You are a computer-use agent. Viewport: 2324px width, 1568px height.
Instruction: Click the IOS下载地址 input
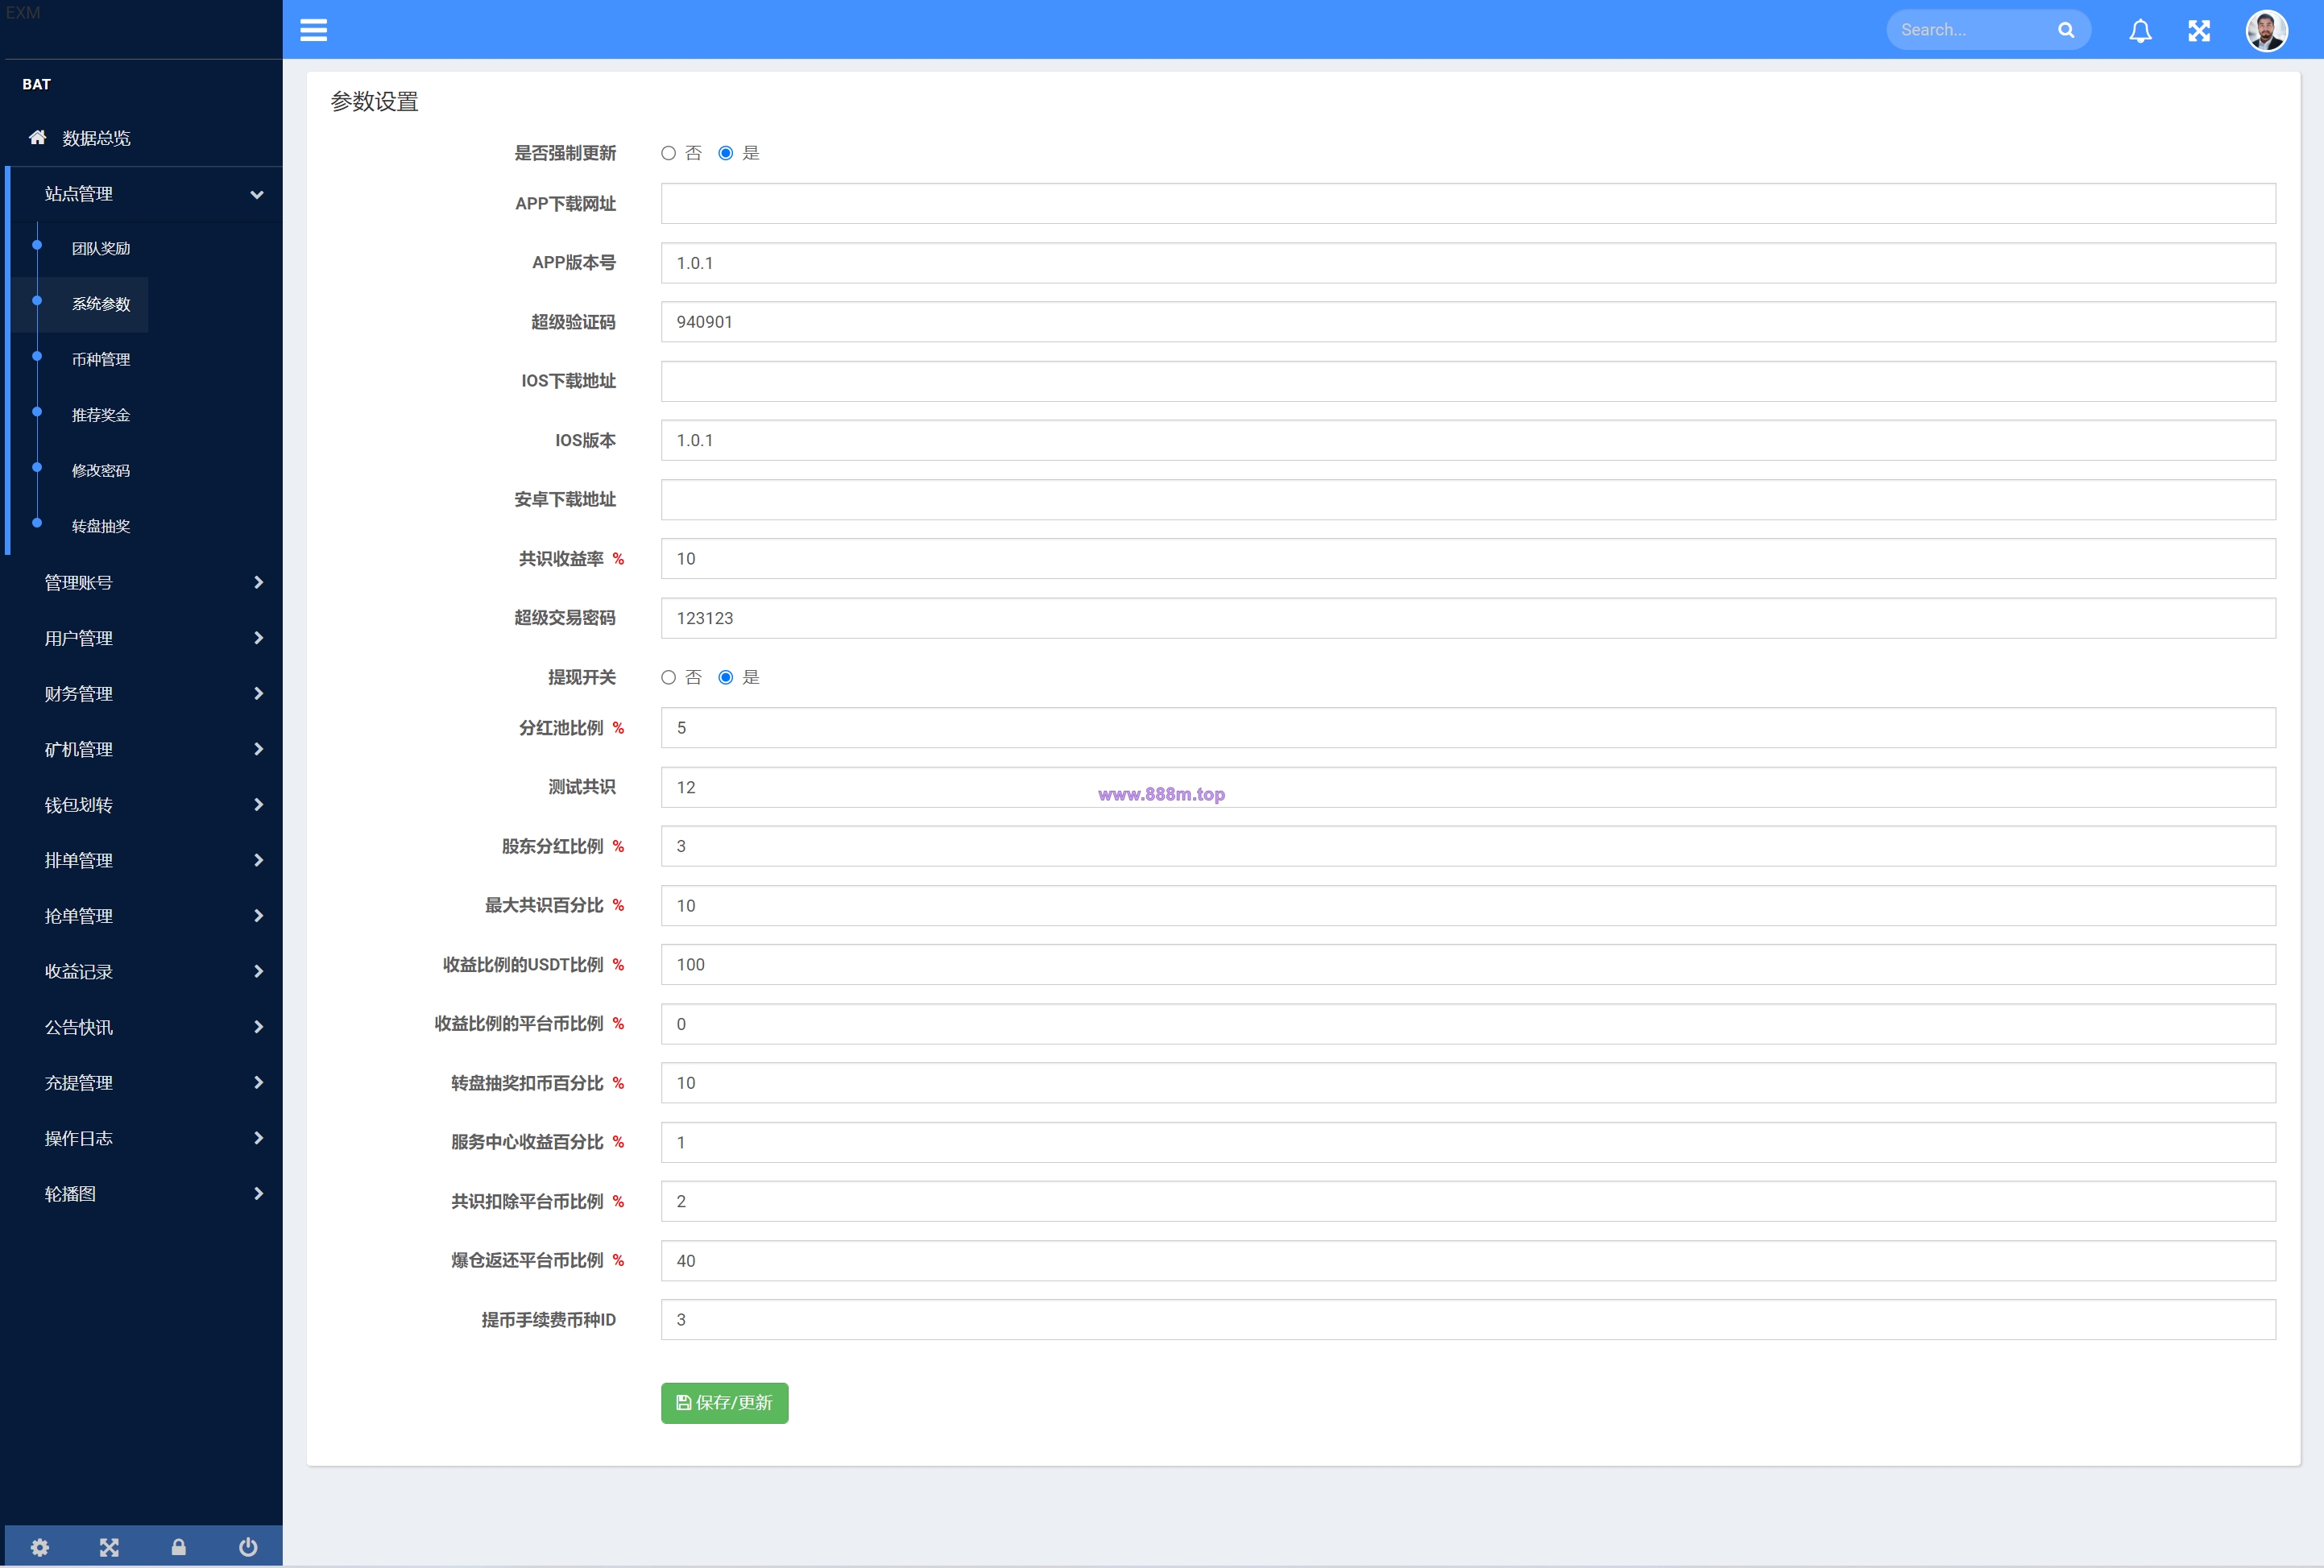click(x=1467, y=381)
